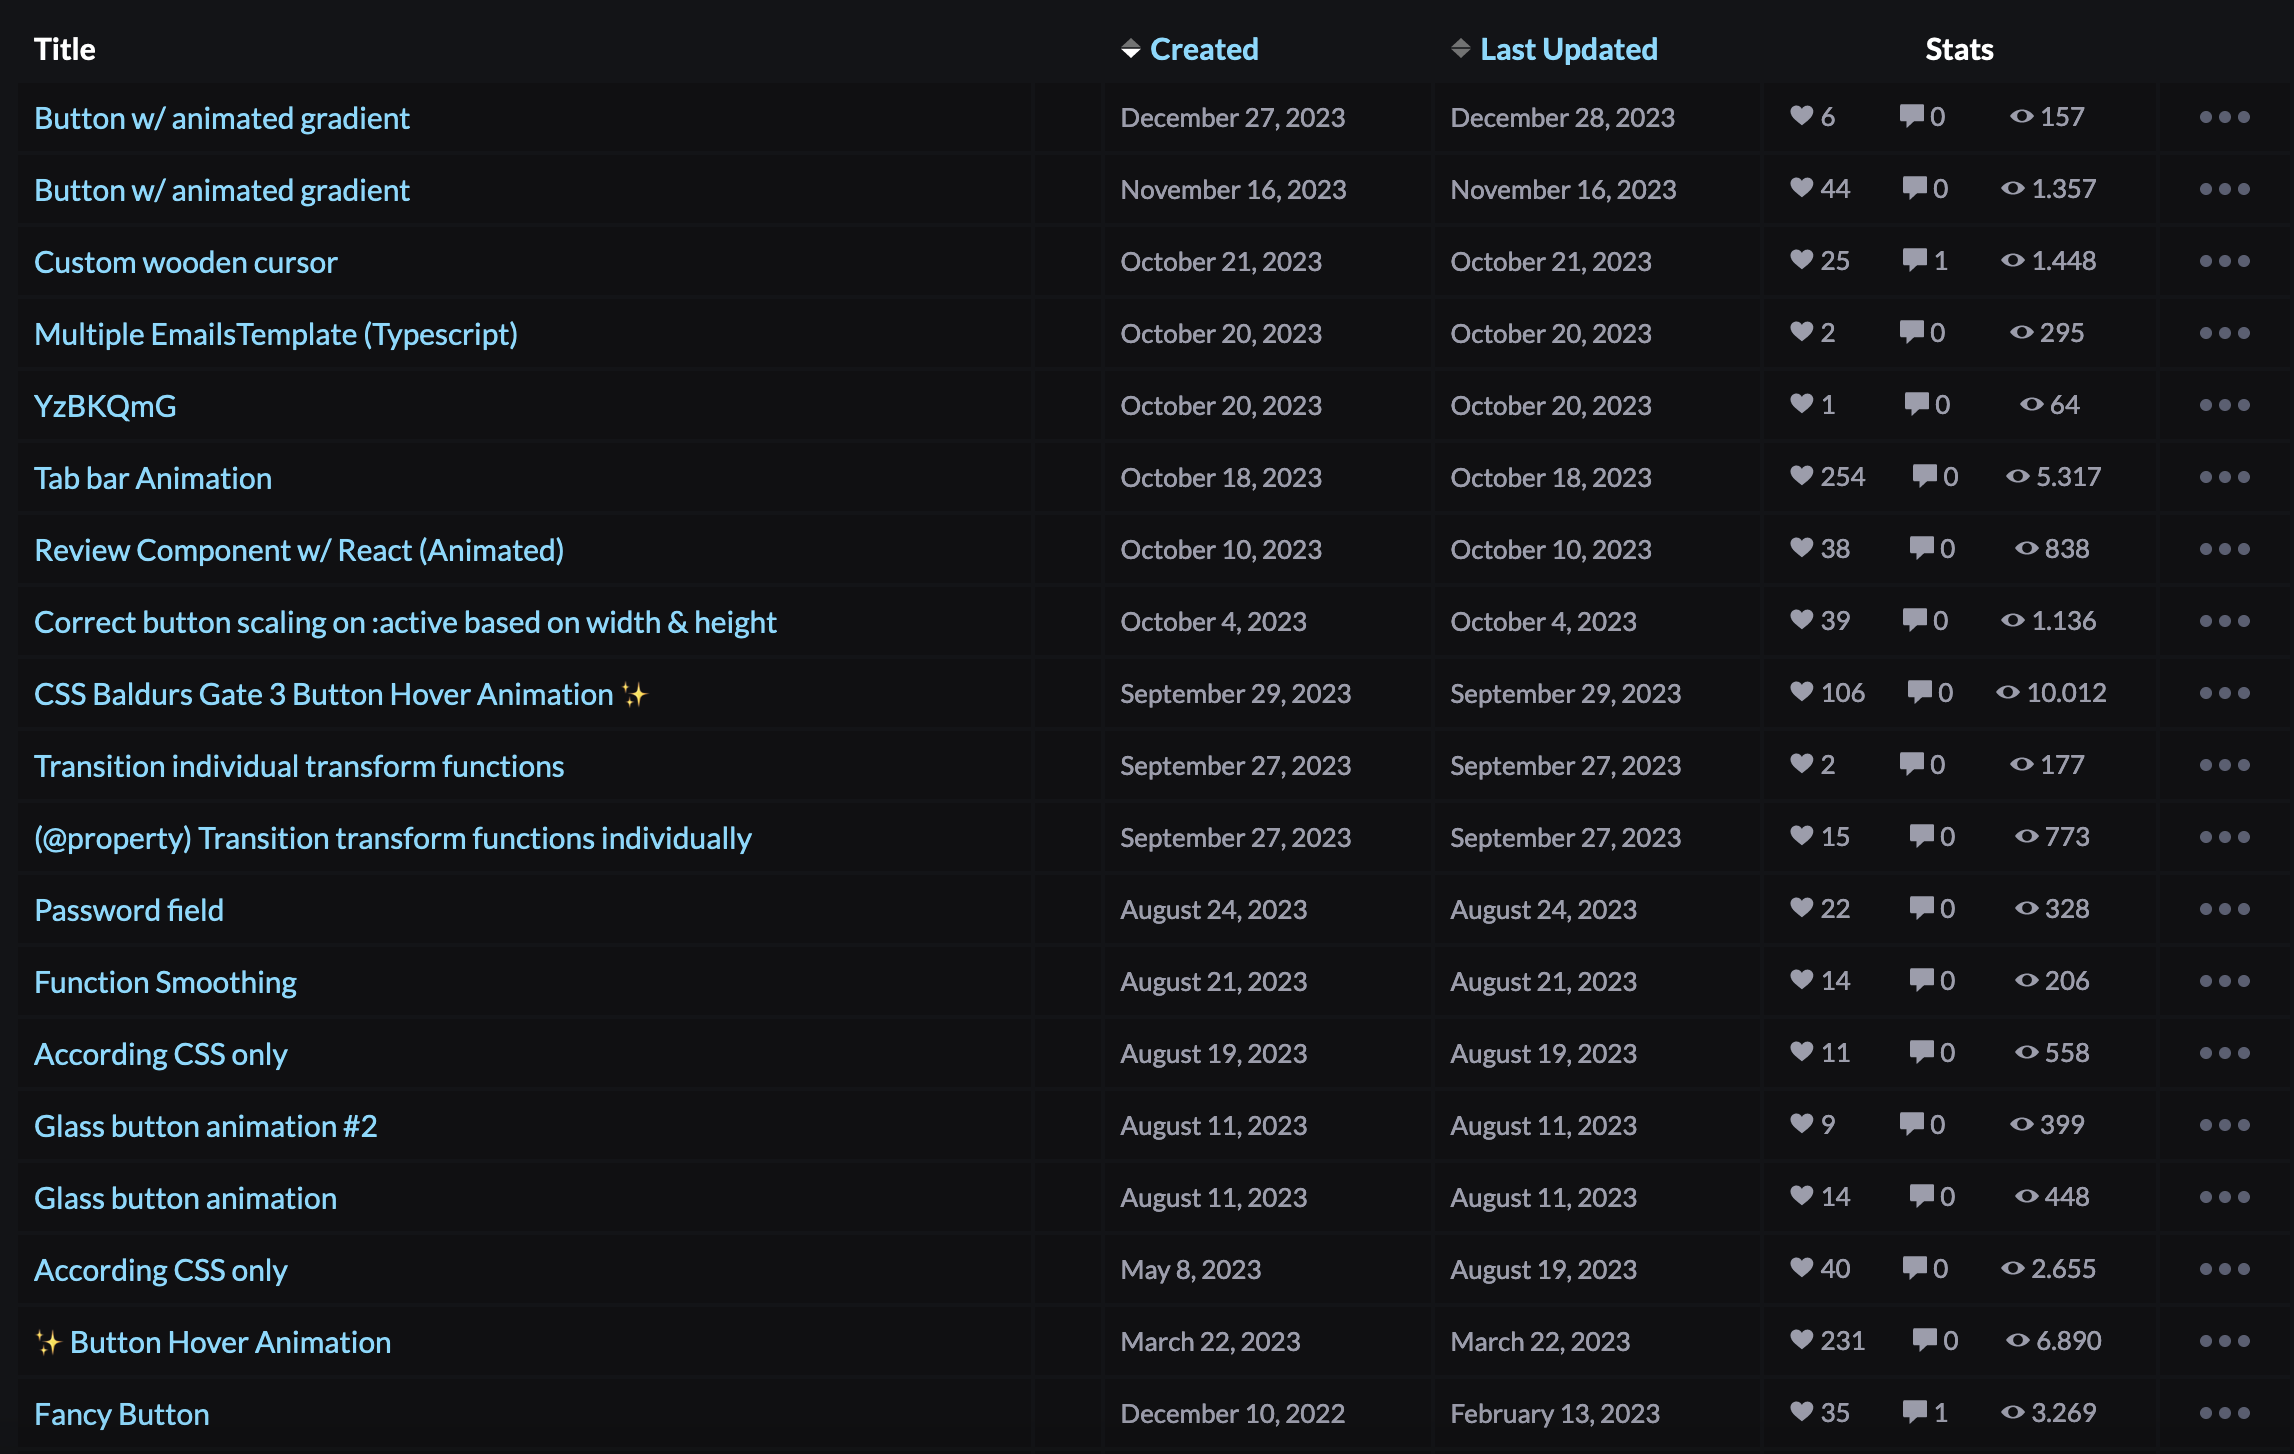
Task: Sort table by Created column
Action: [x=1204, y=49]
